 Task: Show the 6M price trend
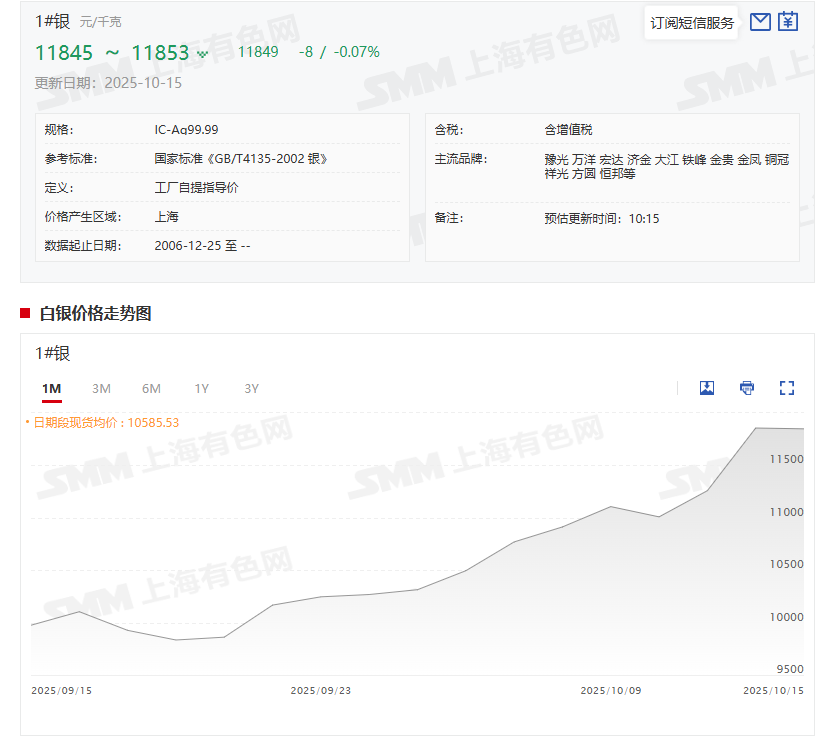(x=151, y=388)
